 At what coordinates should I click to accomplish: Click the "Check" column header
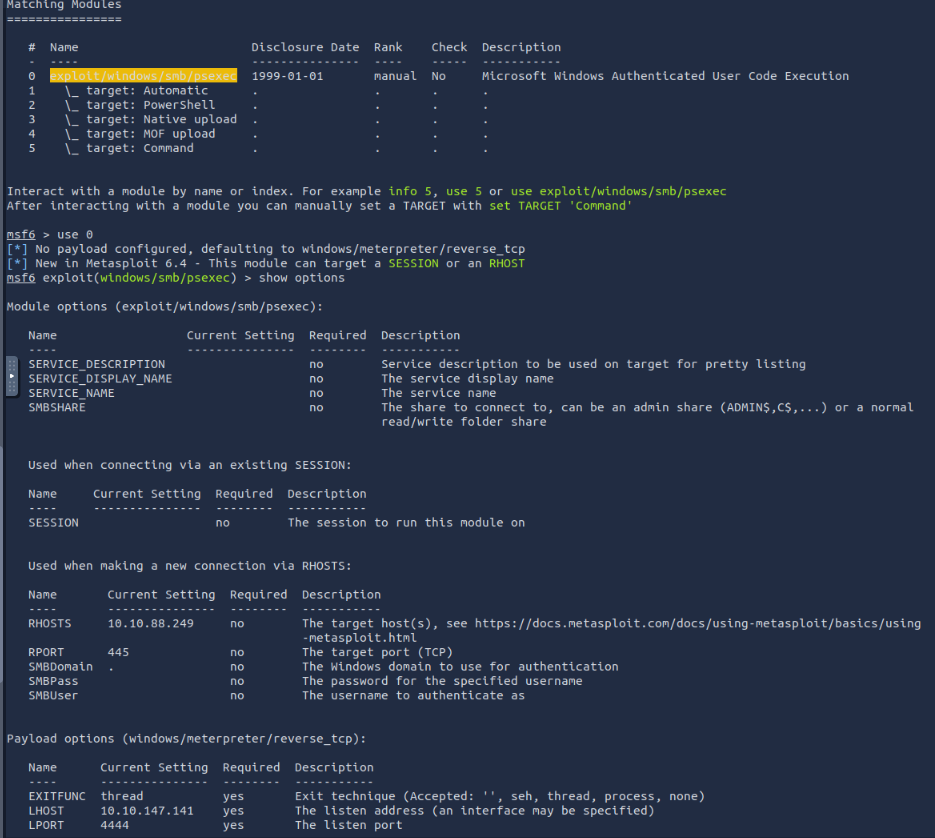pyautogui.click(x=450, y=47)
